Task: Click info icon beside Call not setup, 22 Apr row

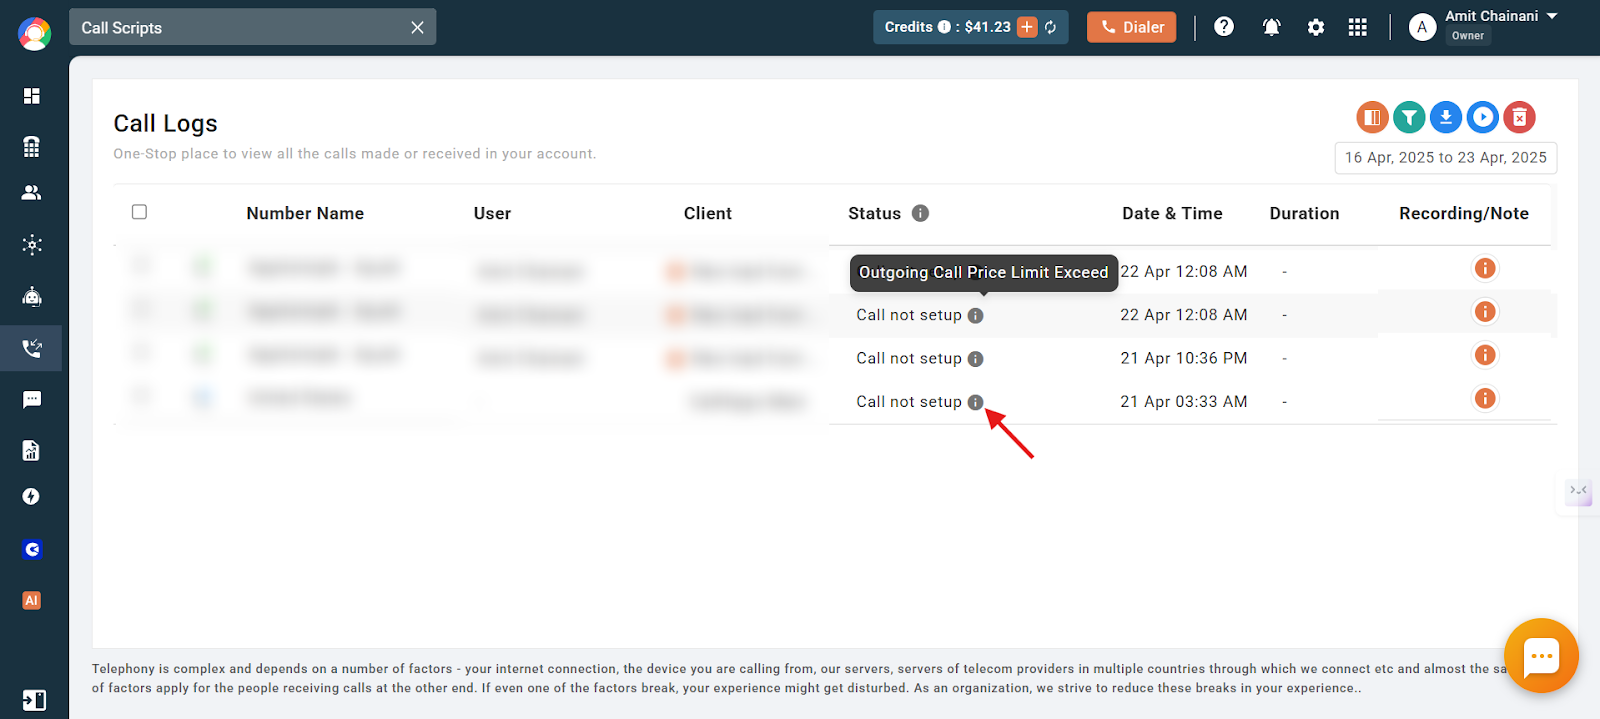Action: 976,315
